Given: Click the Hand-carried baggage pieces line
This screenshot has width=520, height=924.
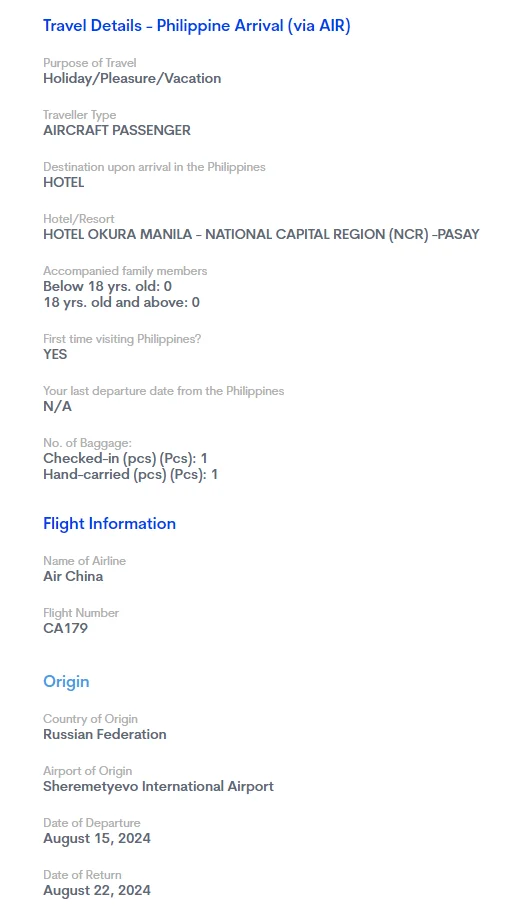Looking at the screenshot, I should (130, 474).
